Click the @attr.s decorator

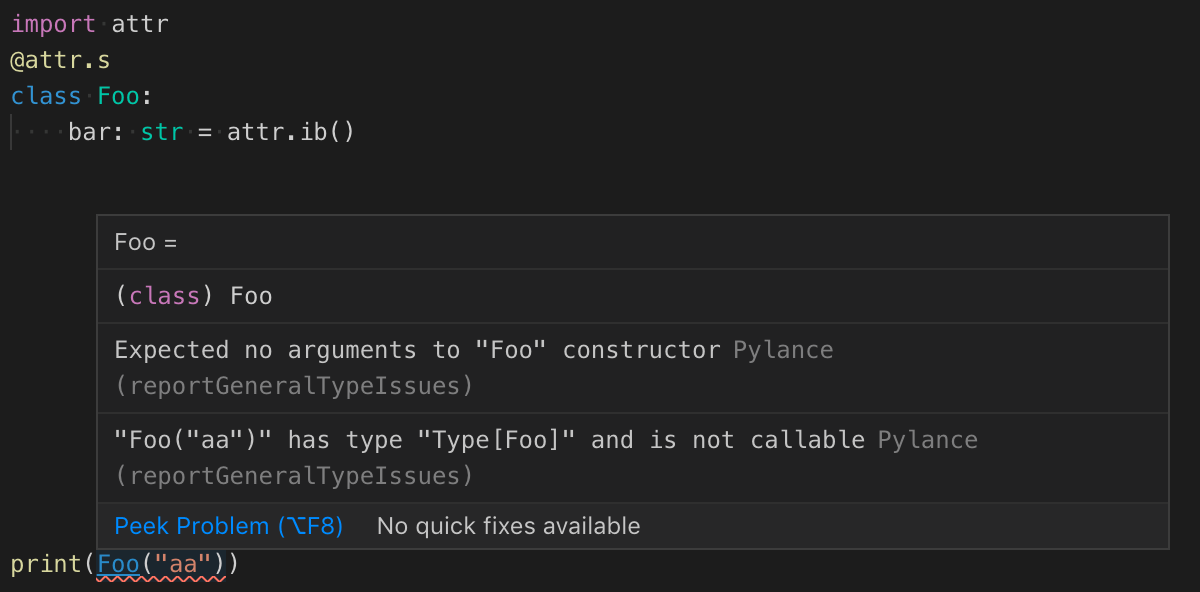click(x=60, y=60)
